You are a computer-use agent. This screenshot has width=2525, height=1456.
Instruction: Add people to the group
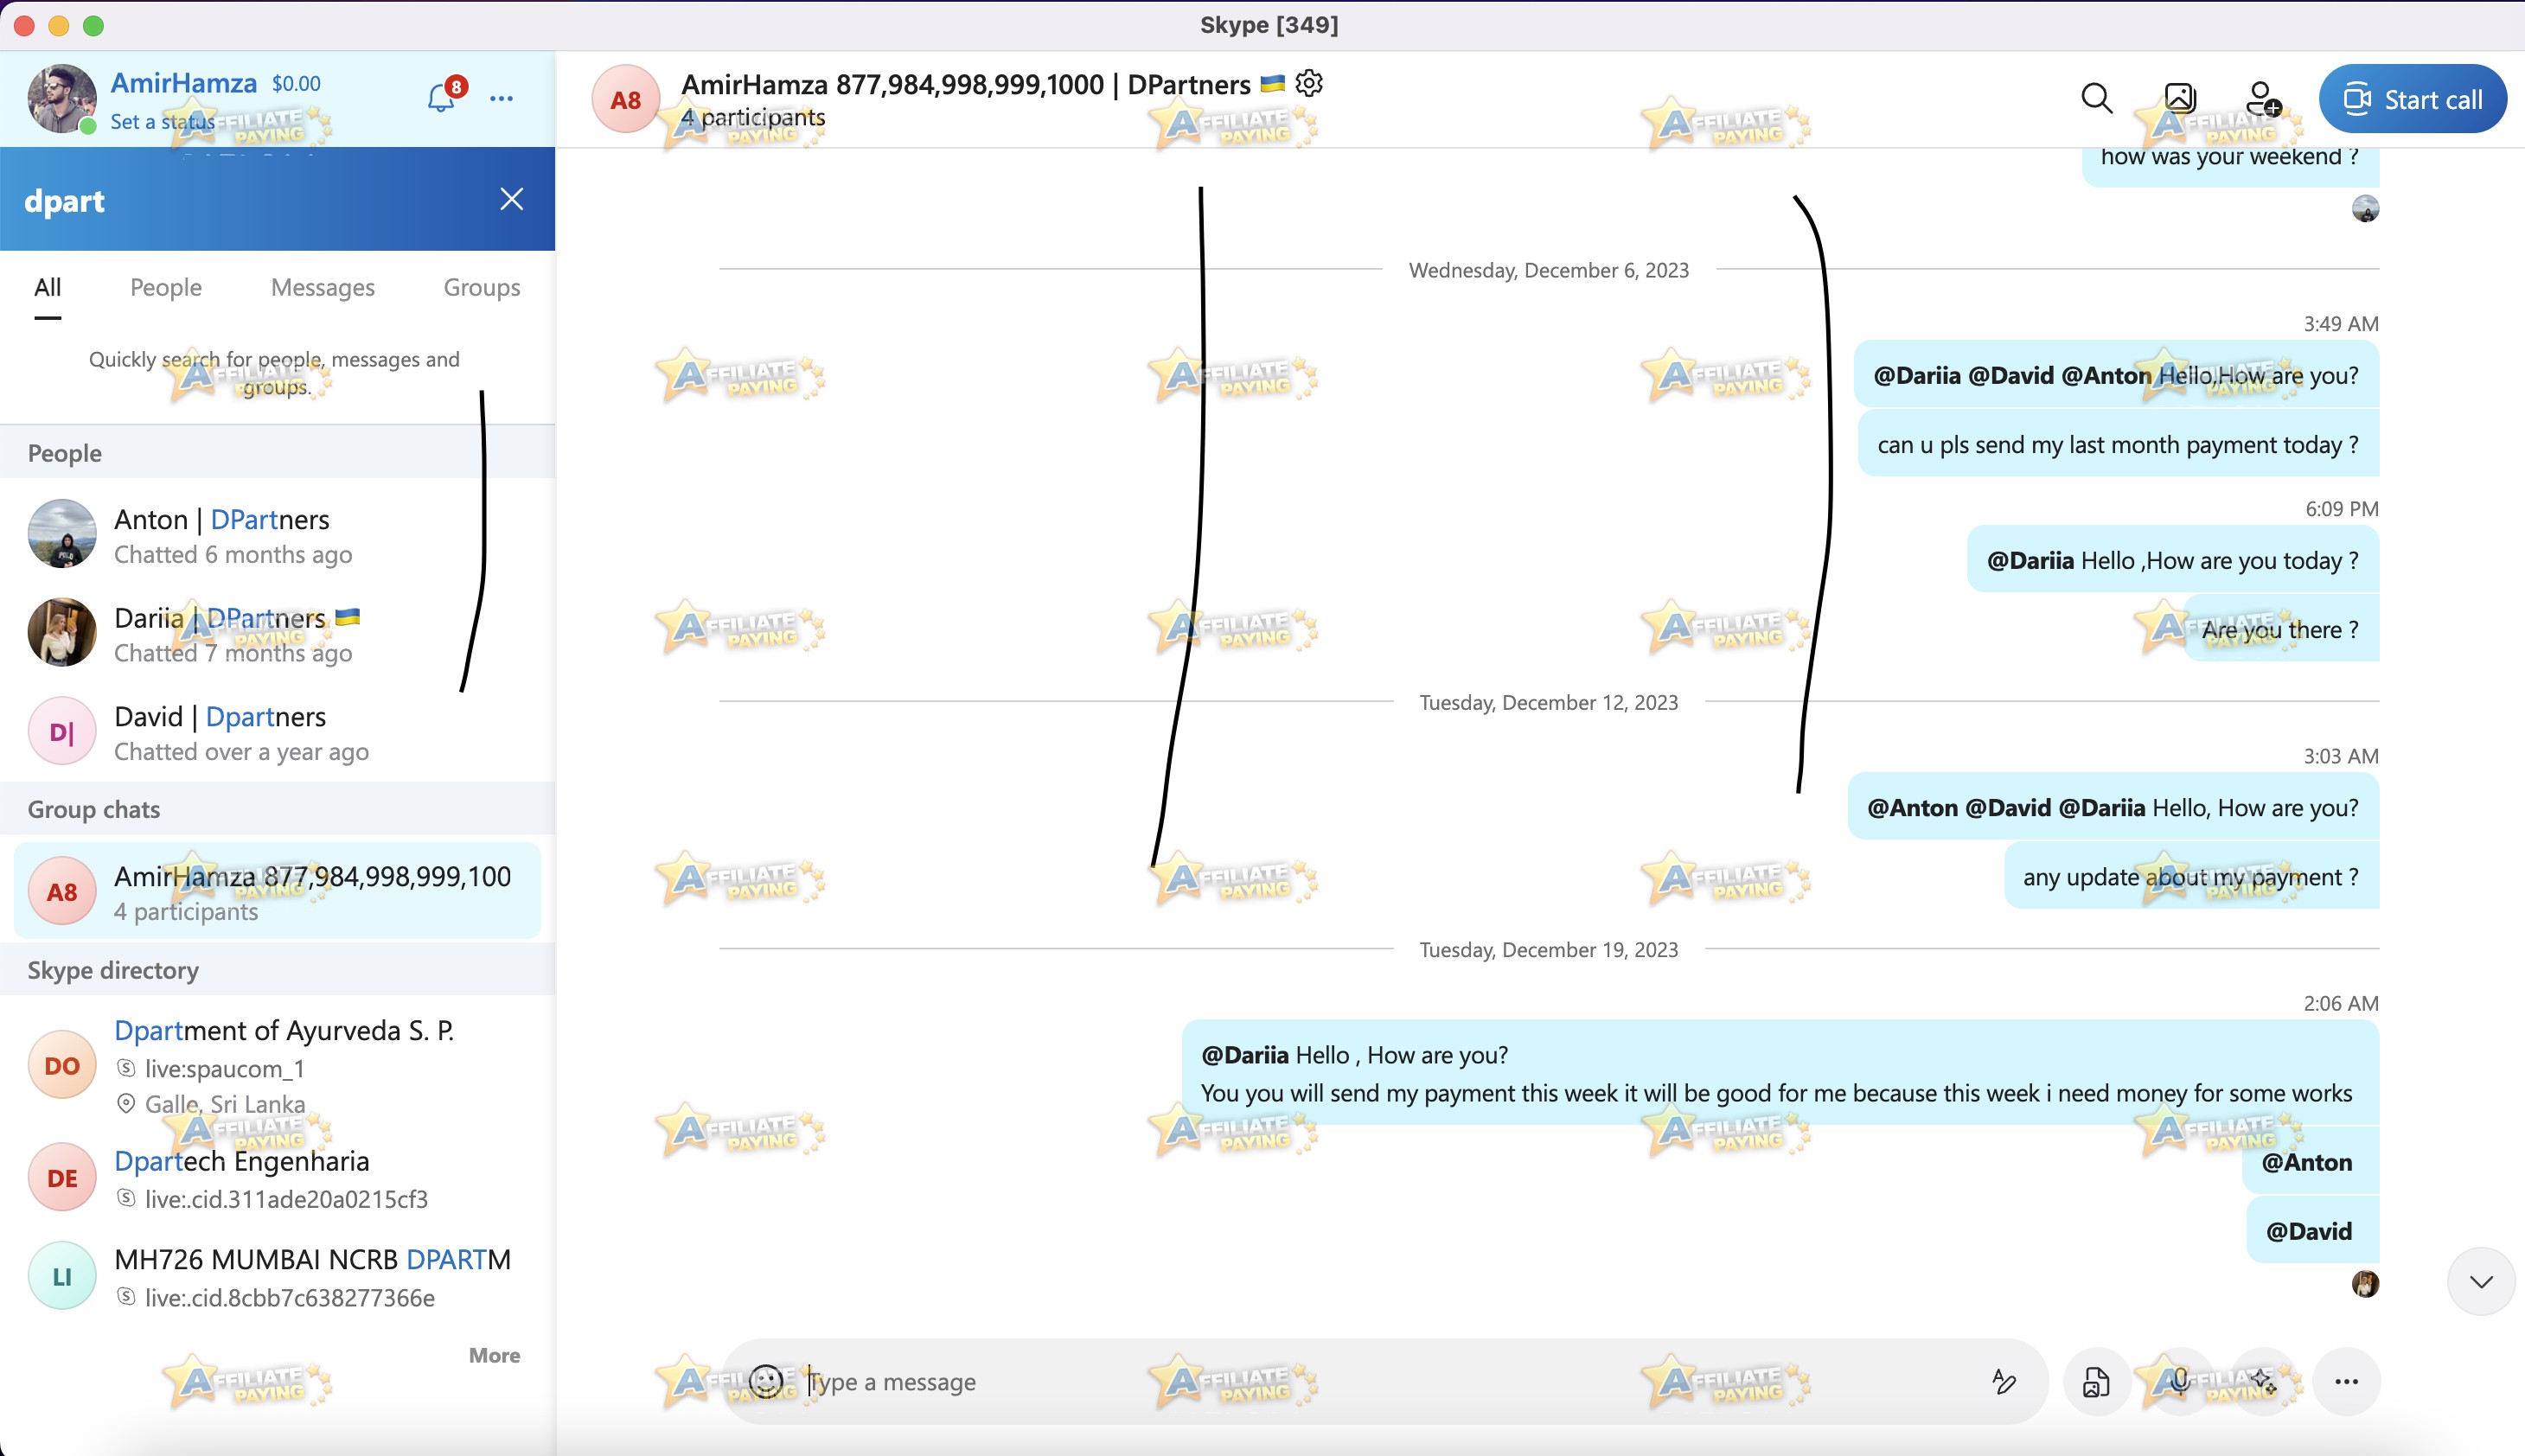2263,98
